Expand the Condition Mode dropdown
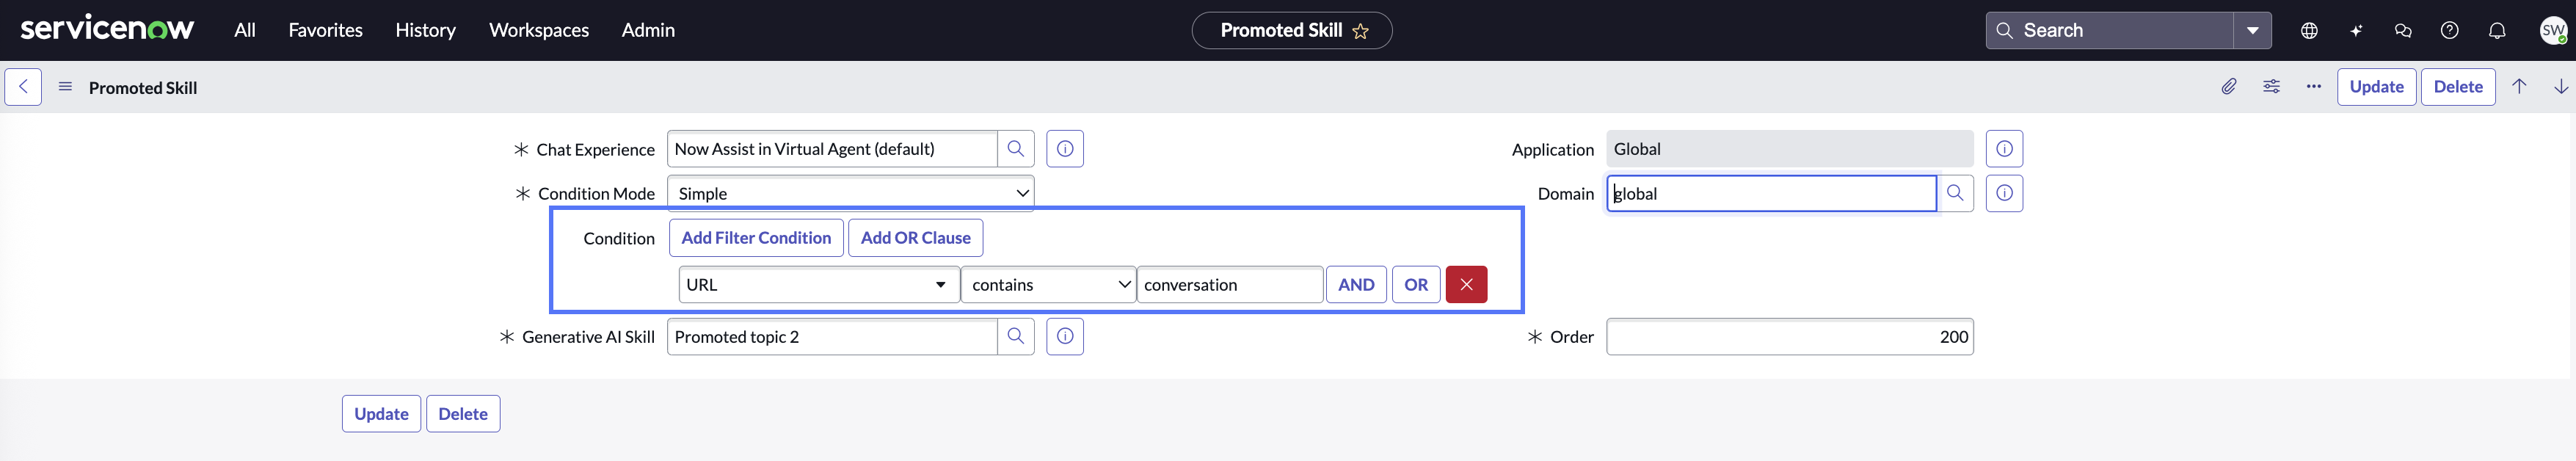 point(850,194)
